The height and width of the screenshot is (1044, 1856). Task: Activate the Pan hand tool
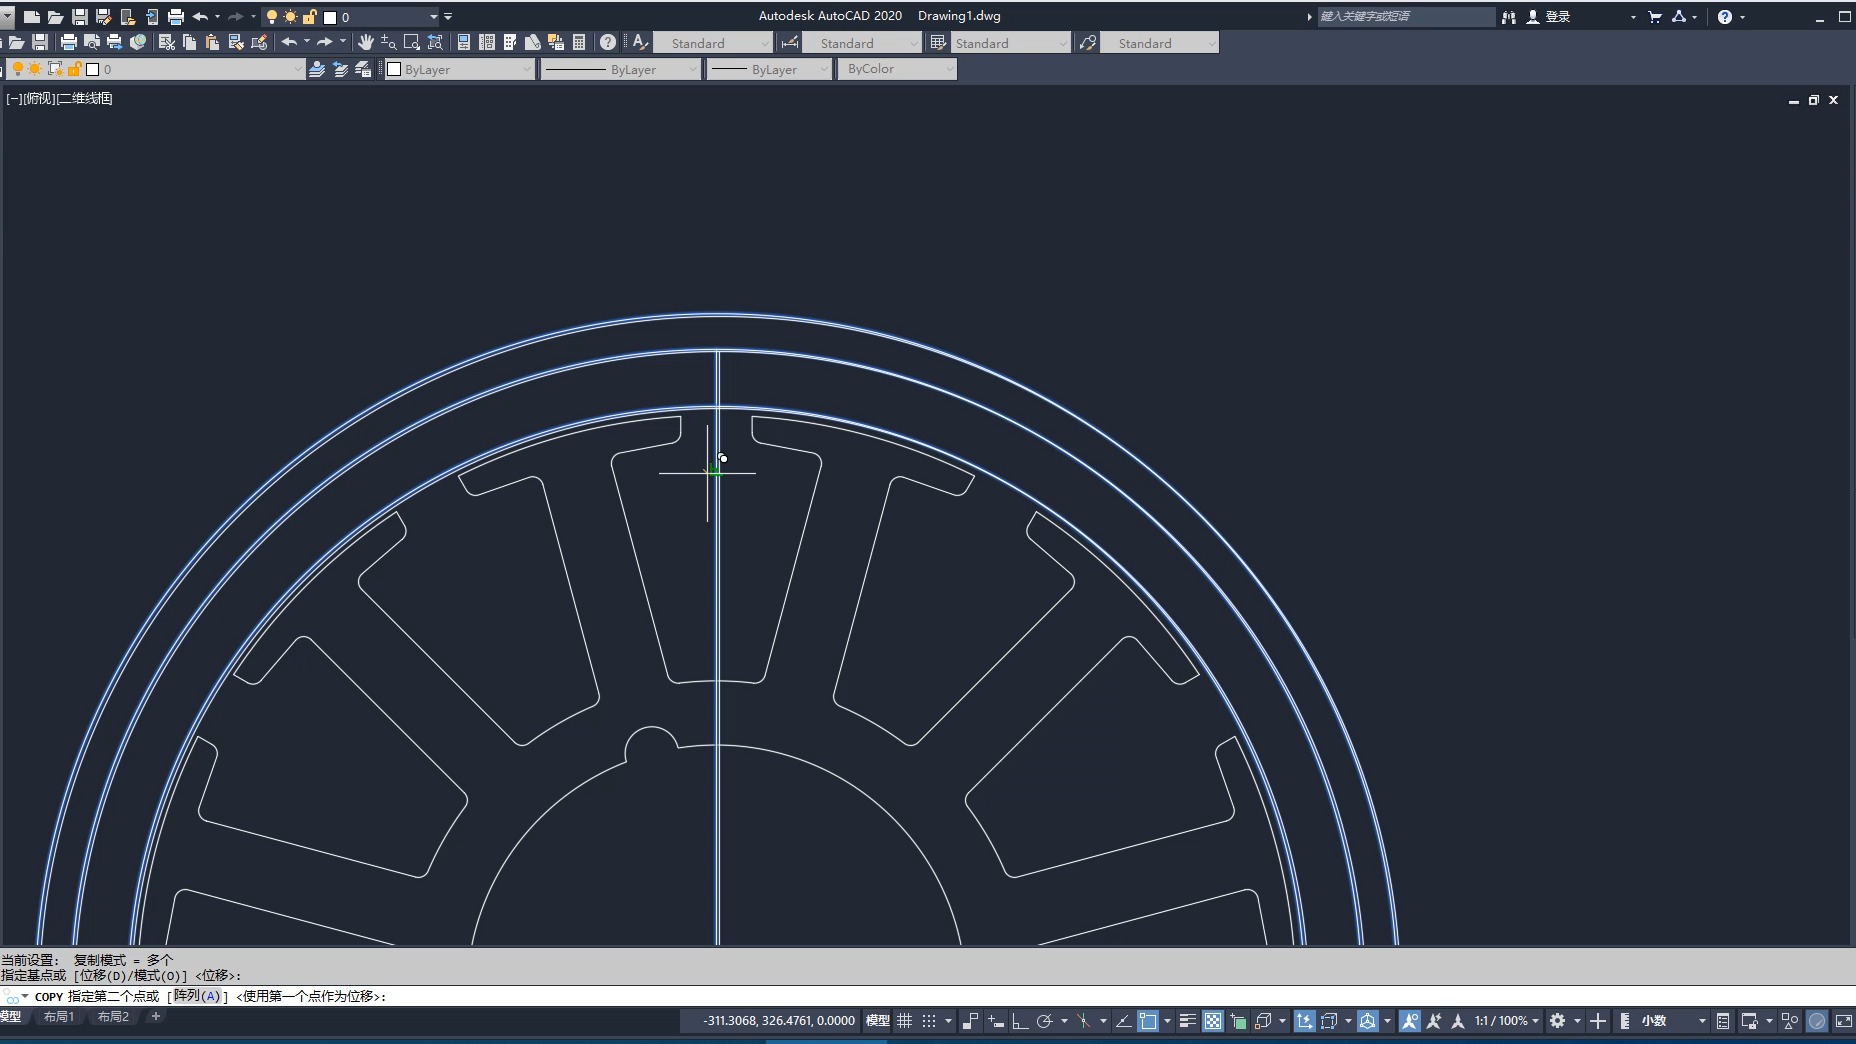coord(366,42)
